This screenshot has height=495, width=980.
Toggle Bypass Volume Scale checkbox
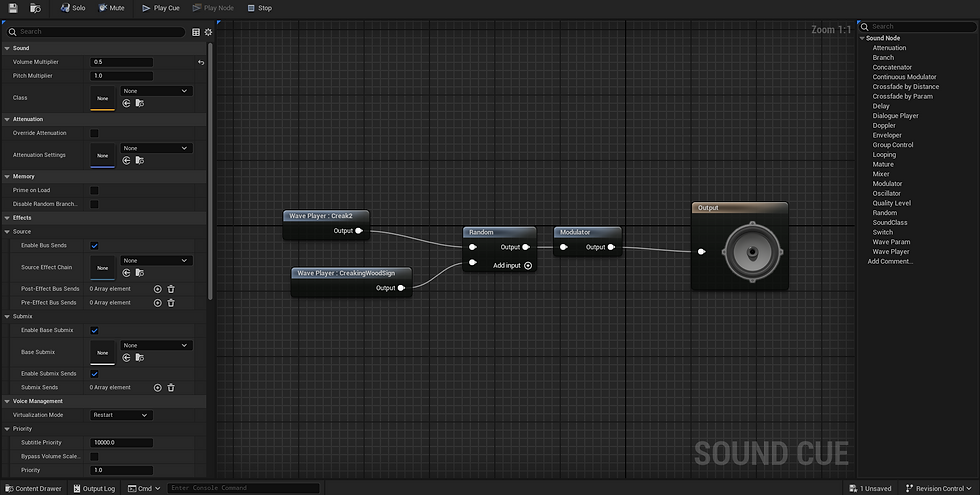pos(94,456)
